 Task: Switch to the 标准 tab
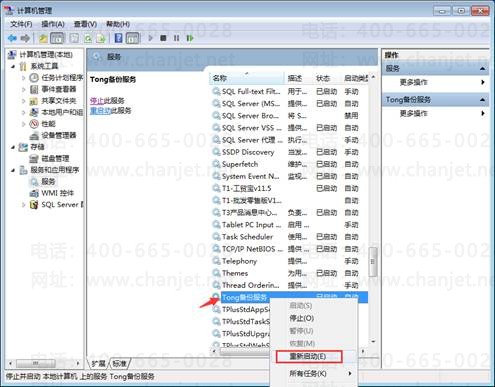coord(120,363)
